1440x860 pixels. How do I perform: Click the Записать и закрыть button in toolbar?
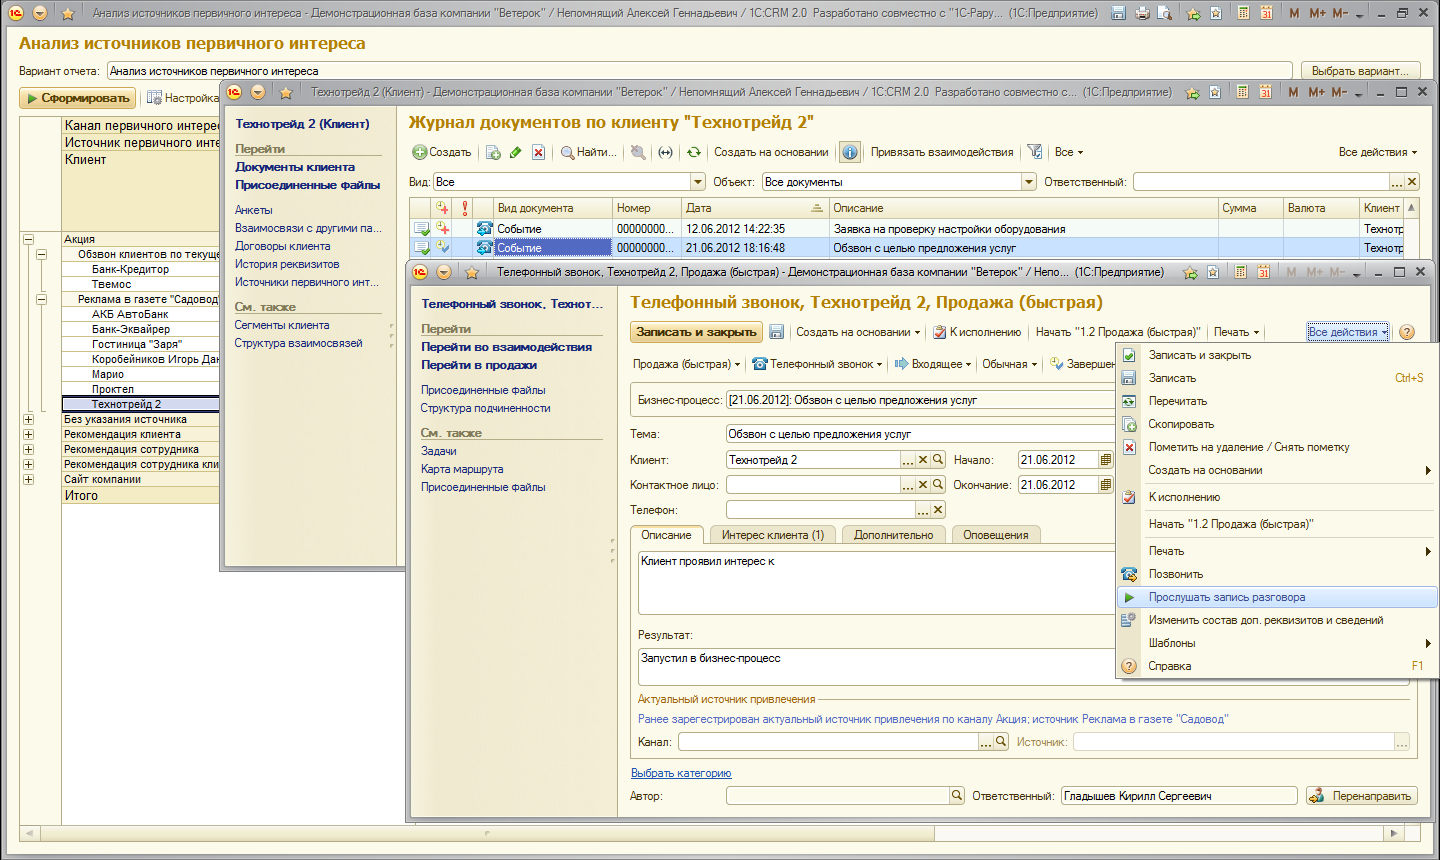(x=696, y=332)
